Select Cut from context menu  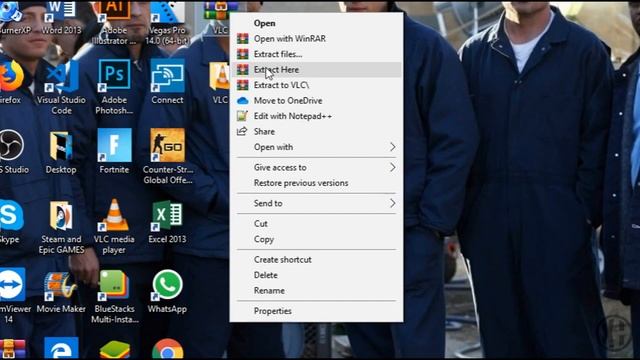point(316,224)
